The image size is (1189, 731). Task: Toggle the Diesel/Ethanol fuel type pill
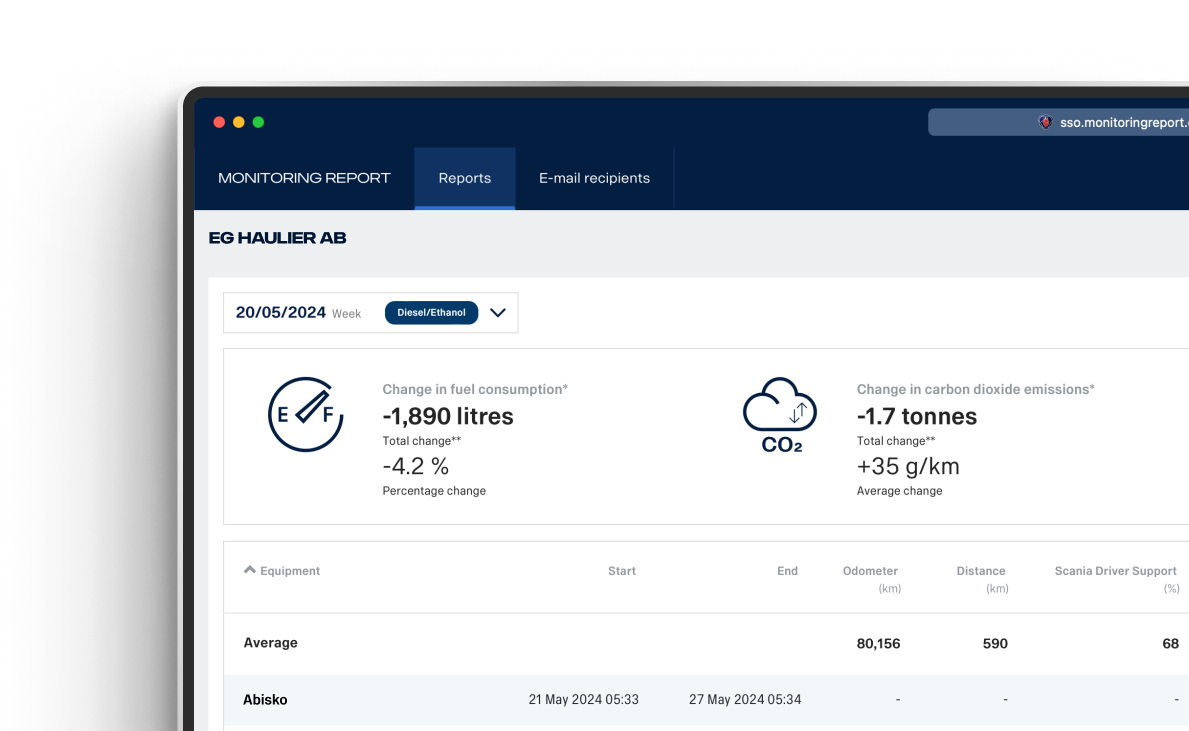click(431, 313)
